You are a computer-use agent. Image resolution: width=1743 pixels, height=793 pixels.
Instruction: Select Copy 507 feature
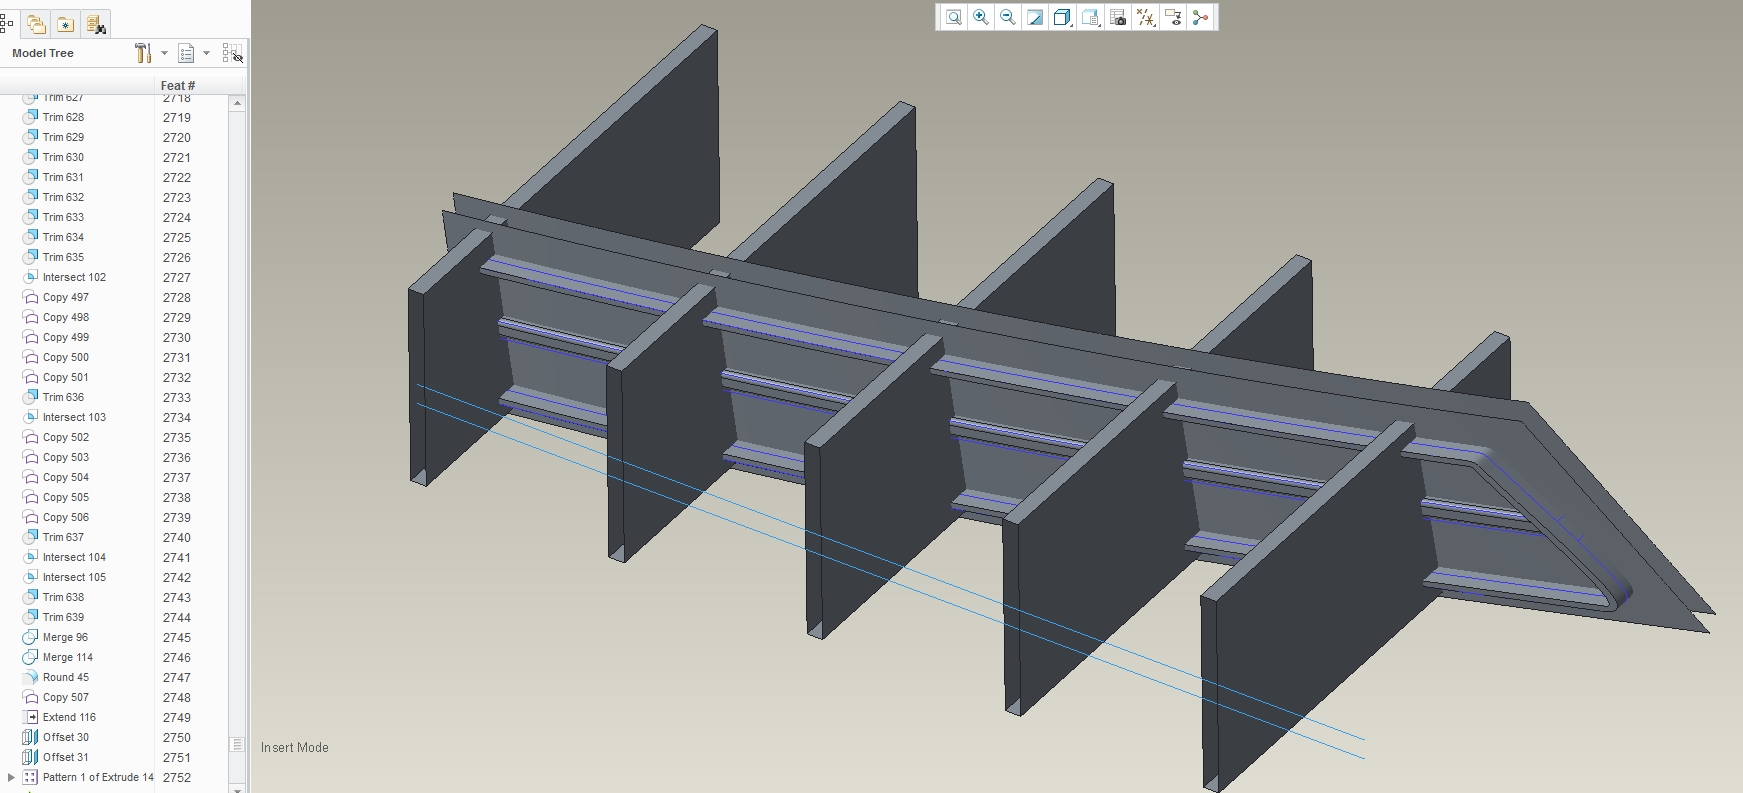coord(66,697)
